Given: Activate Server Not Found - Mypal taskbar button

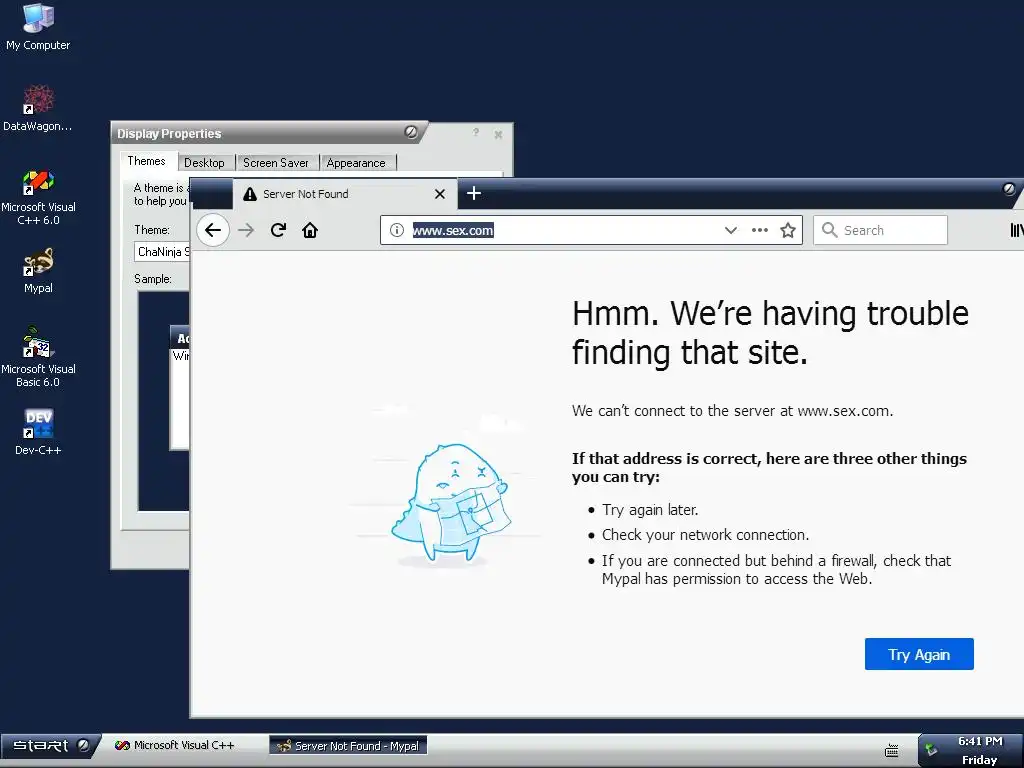Looking at the screenshot, I should tap(348, 745).
